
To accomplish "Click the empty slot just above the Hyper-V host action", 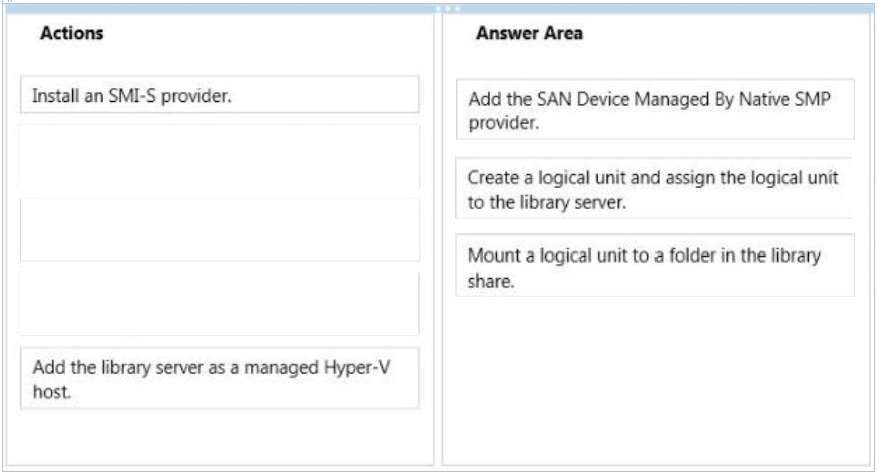I will [220, 304].
